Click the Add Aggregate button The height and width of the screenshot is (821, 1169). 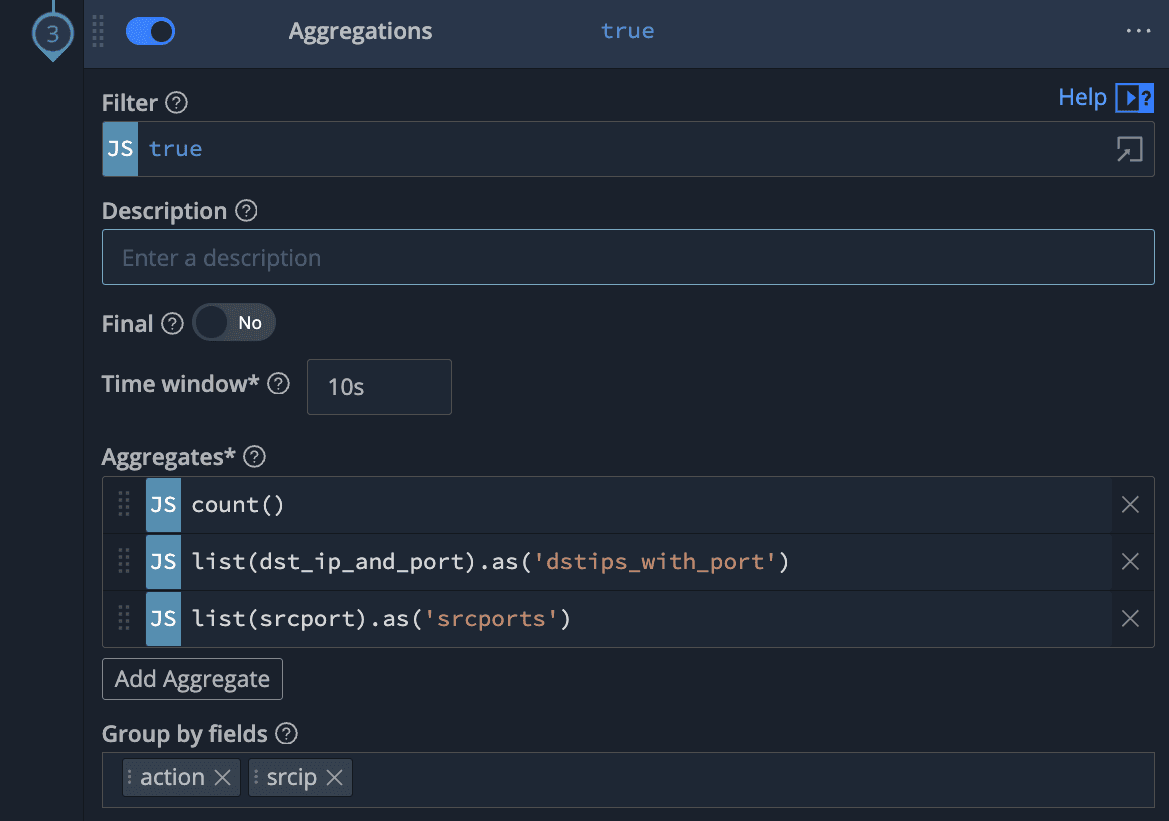(x=192, y=679)
